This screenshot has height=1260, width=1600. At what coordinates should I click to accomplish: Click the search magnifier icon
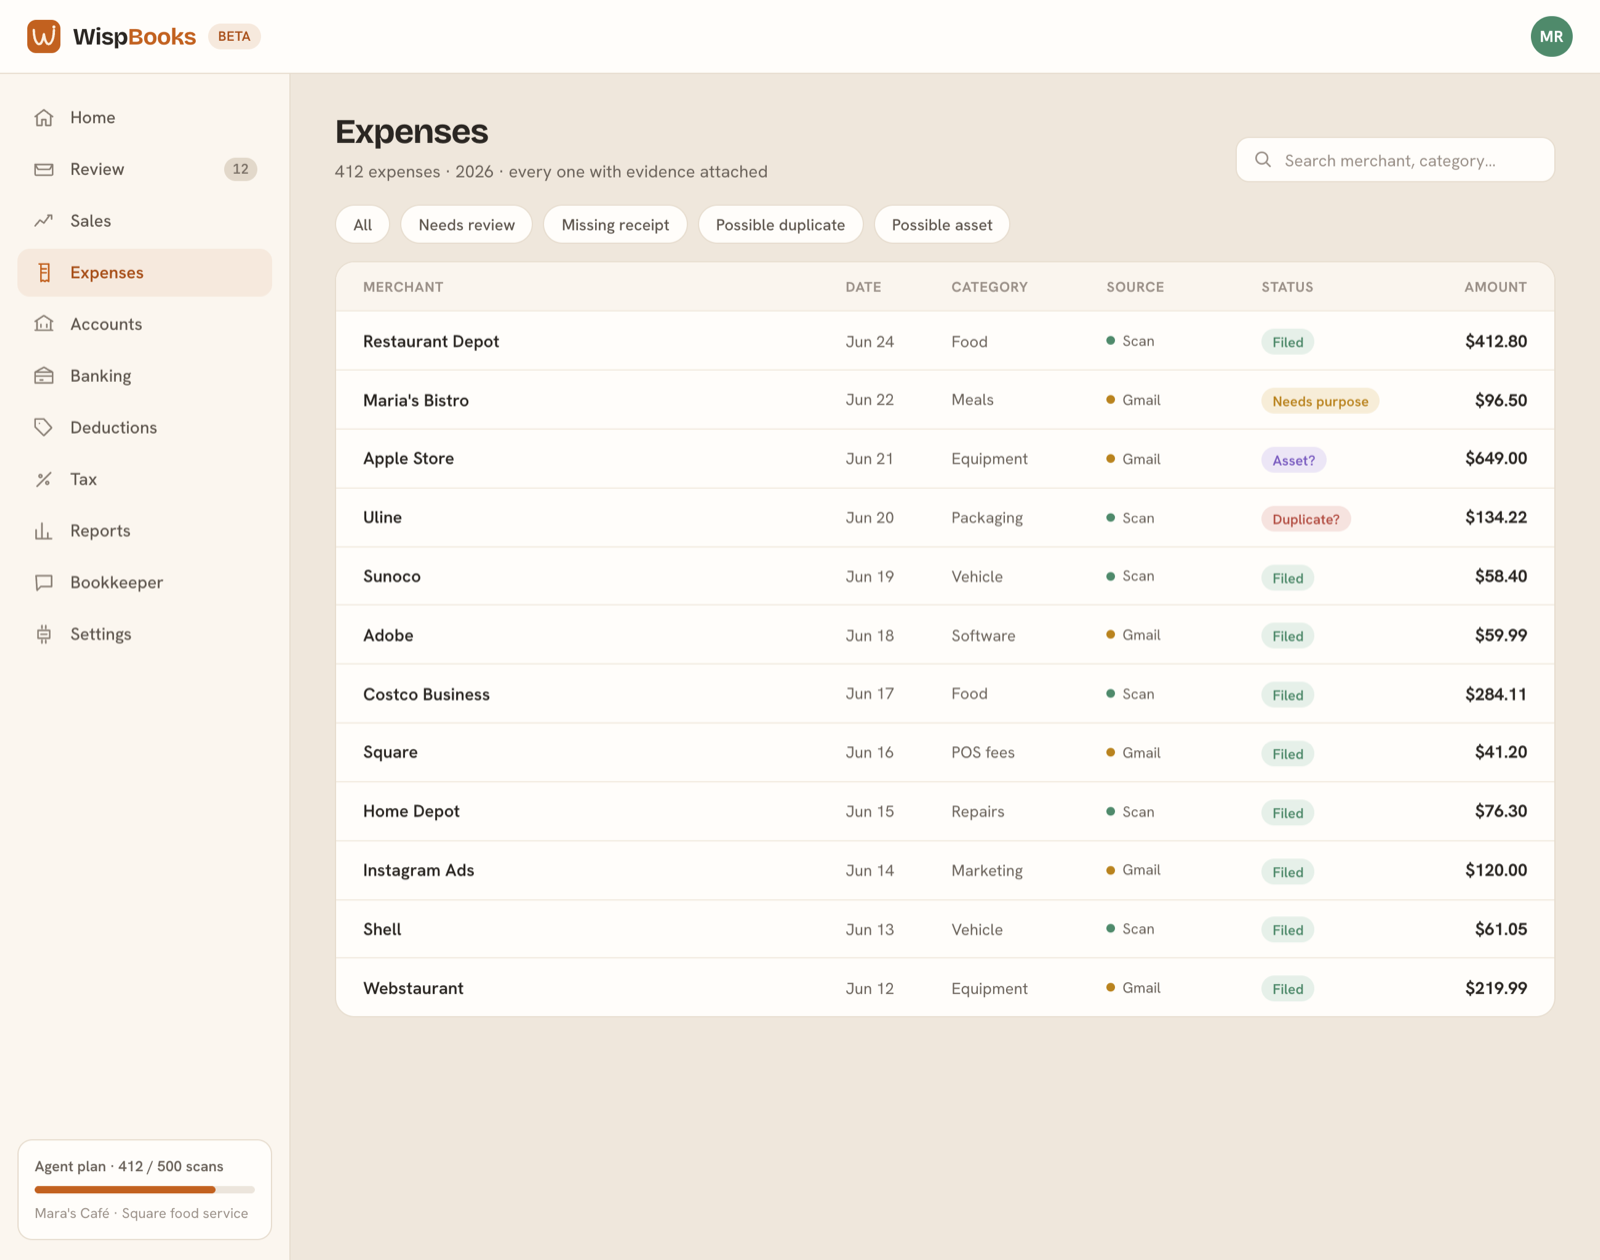click(1263, 160)
